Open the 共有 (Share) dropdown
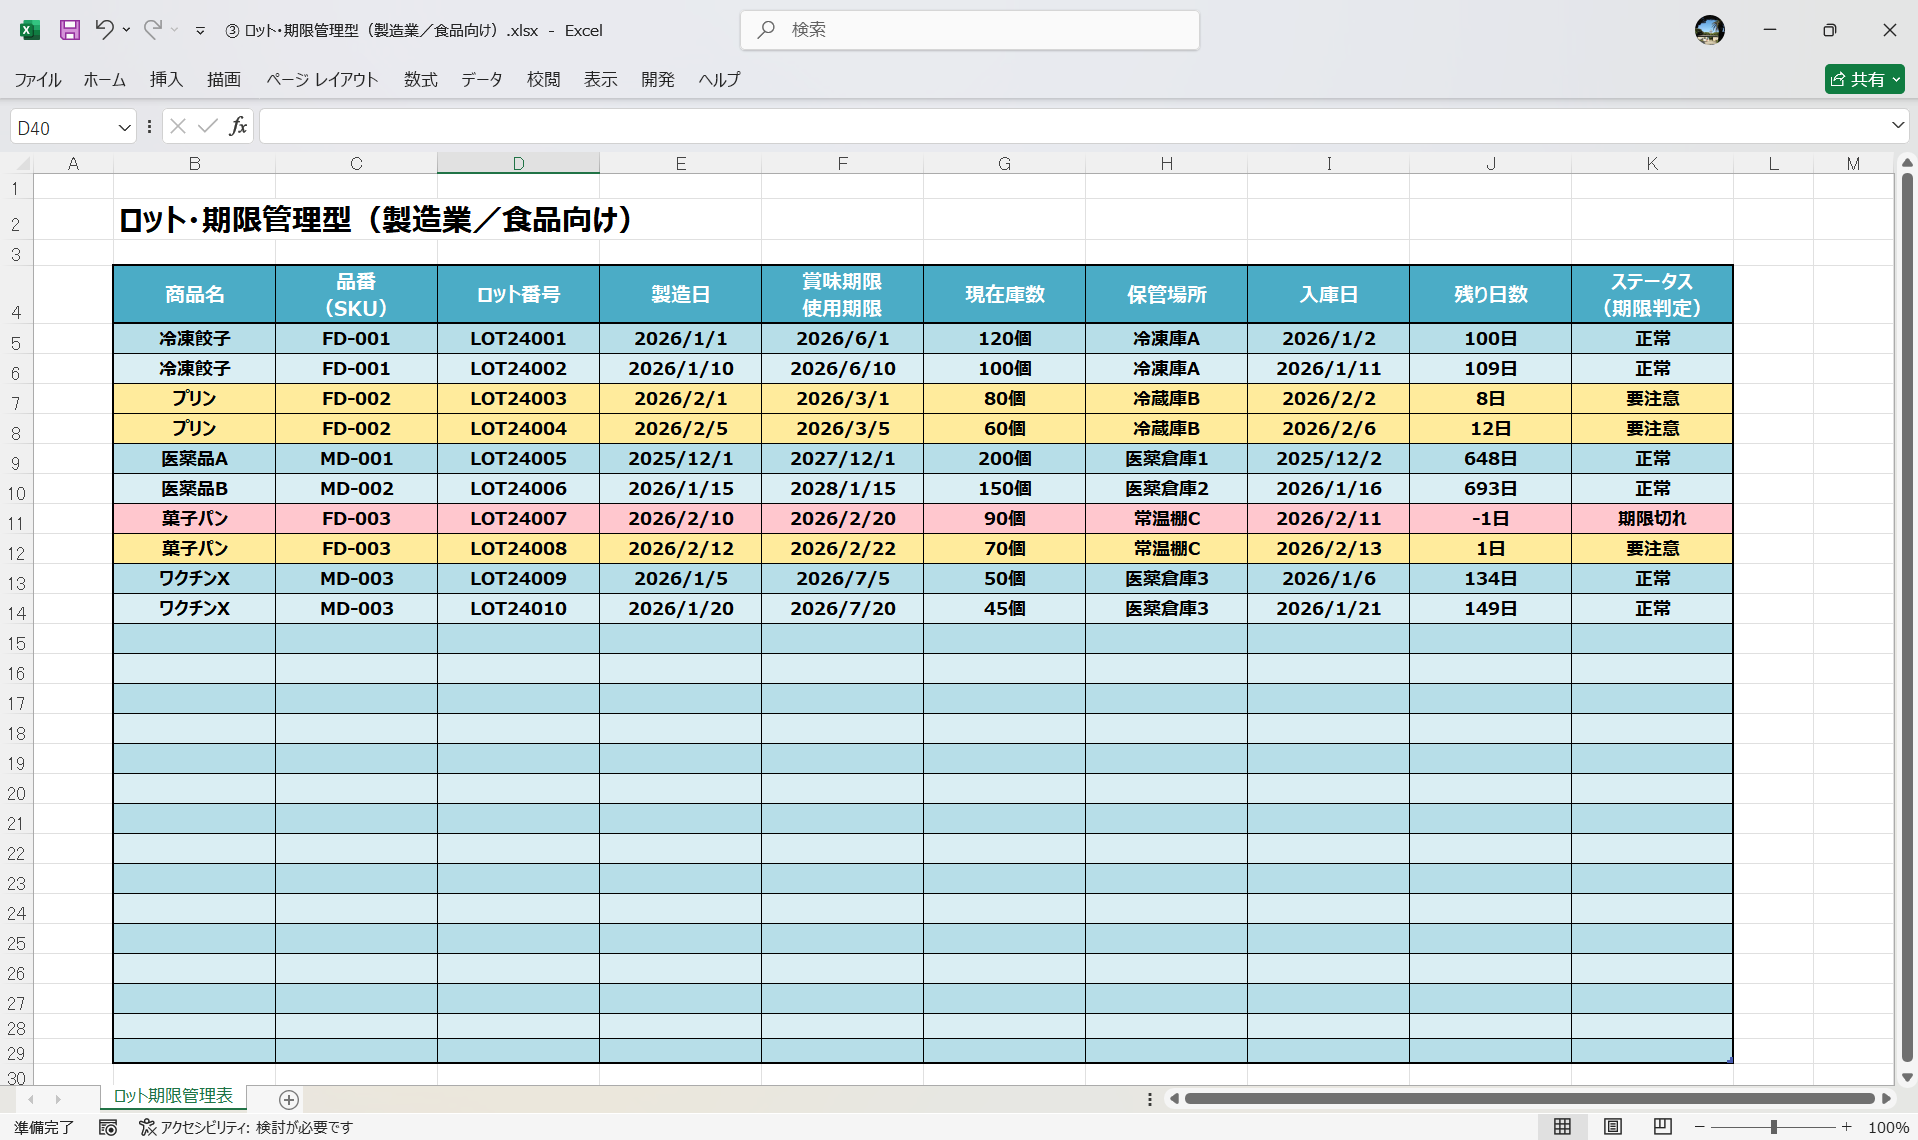This screenshot has height=1140, width=1918. tap(1895, 79)
